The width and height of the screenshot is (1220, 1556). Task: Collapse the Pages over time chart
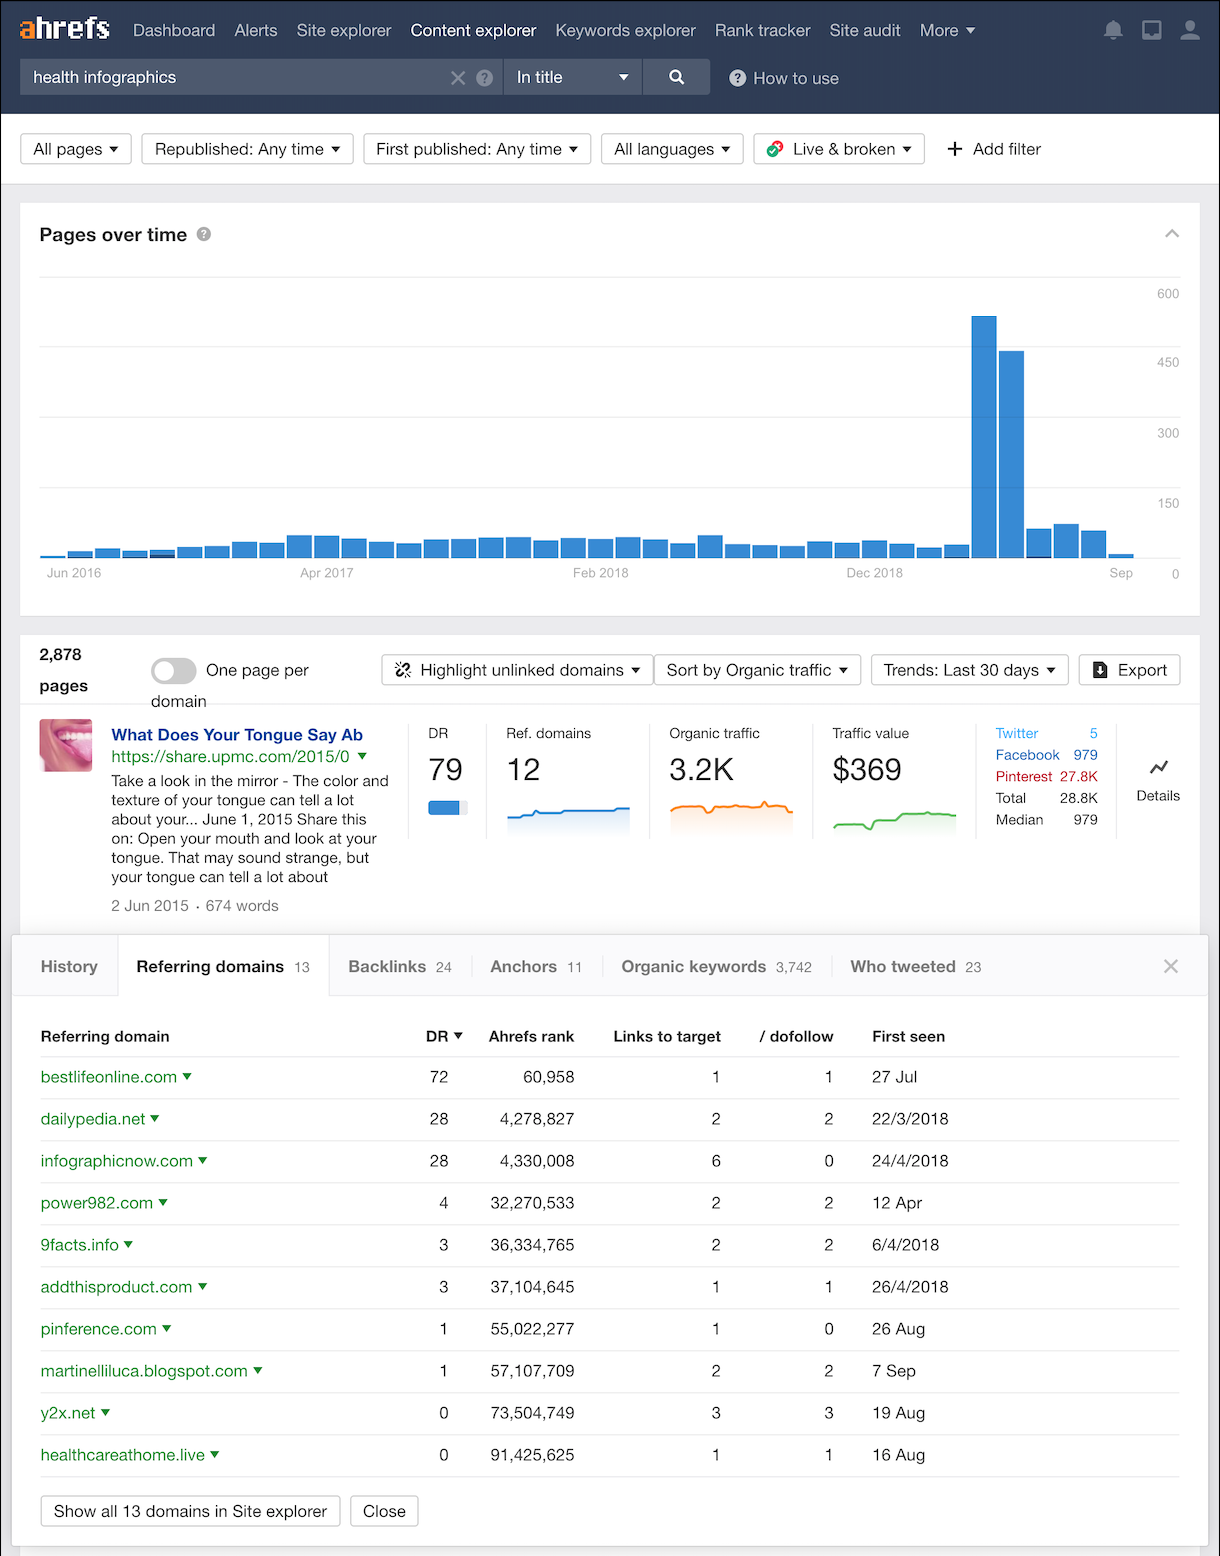coord(1172,234)
